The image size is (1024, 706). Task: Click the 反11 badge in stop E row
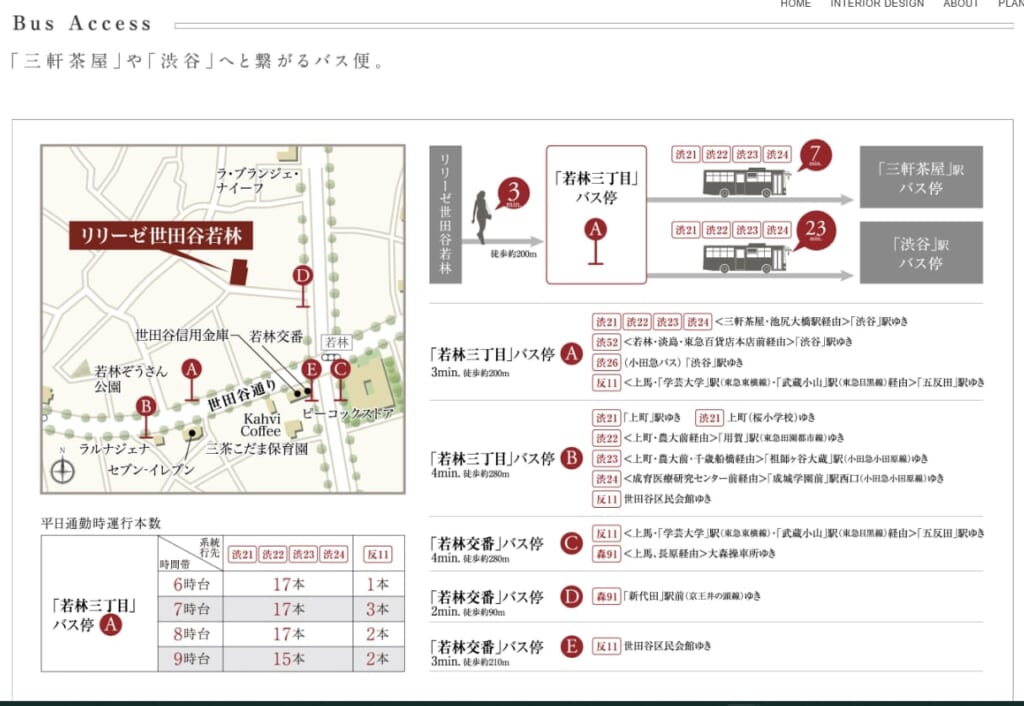click(606, 647)
